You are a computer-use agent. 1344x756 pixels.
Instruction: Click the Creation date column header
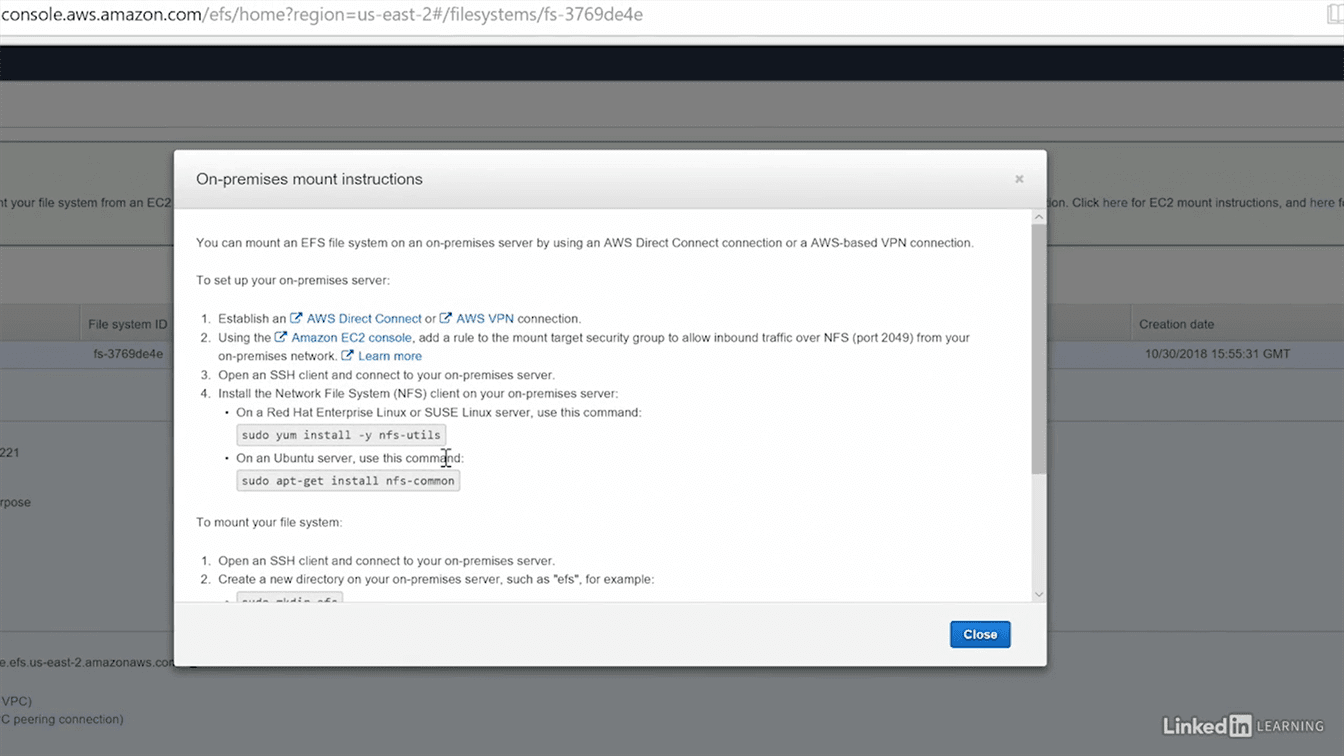coord(1177,324)
